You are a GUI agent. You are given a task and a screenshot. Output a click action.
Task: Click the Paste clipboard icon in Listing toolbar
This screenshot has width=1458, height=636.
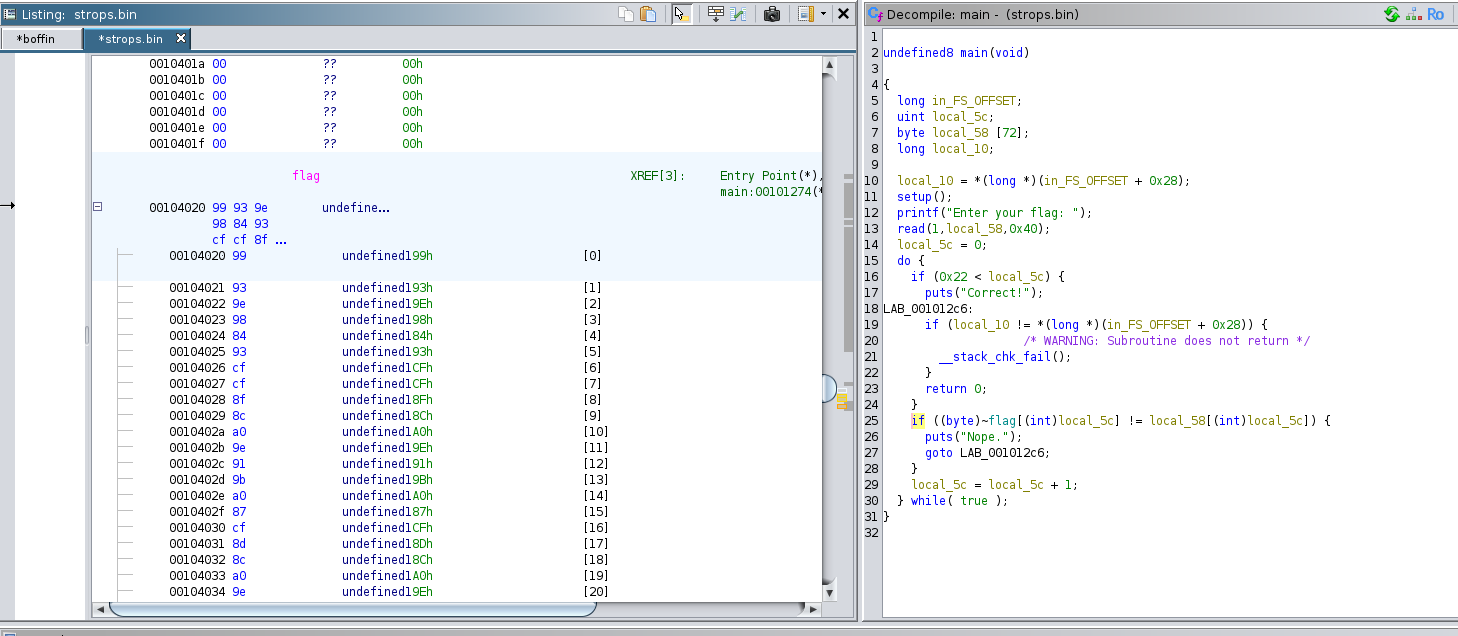[648, 14]
